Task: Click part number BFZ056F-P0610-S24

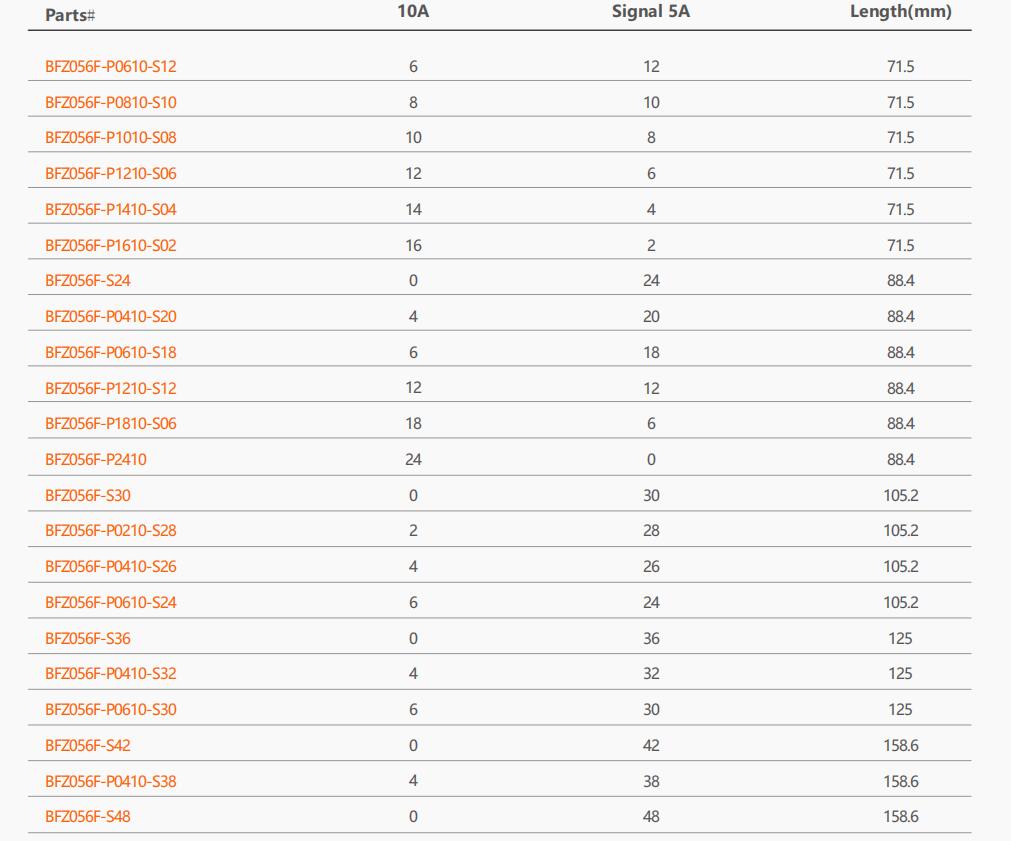Action: tap(110, 602)
